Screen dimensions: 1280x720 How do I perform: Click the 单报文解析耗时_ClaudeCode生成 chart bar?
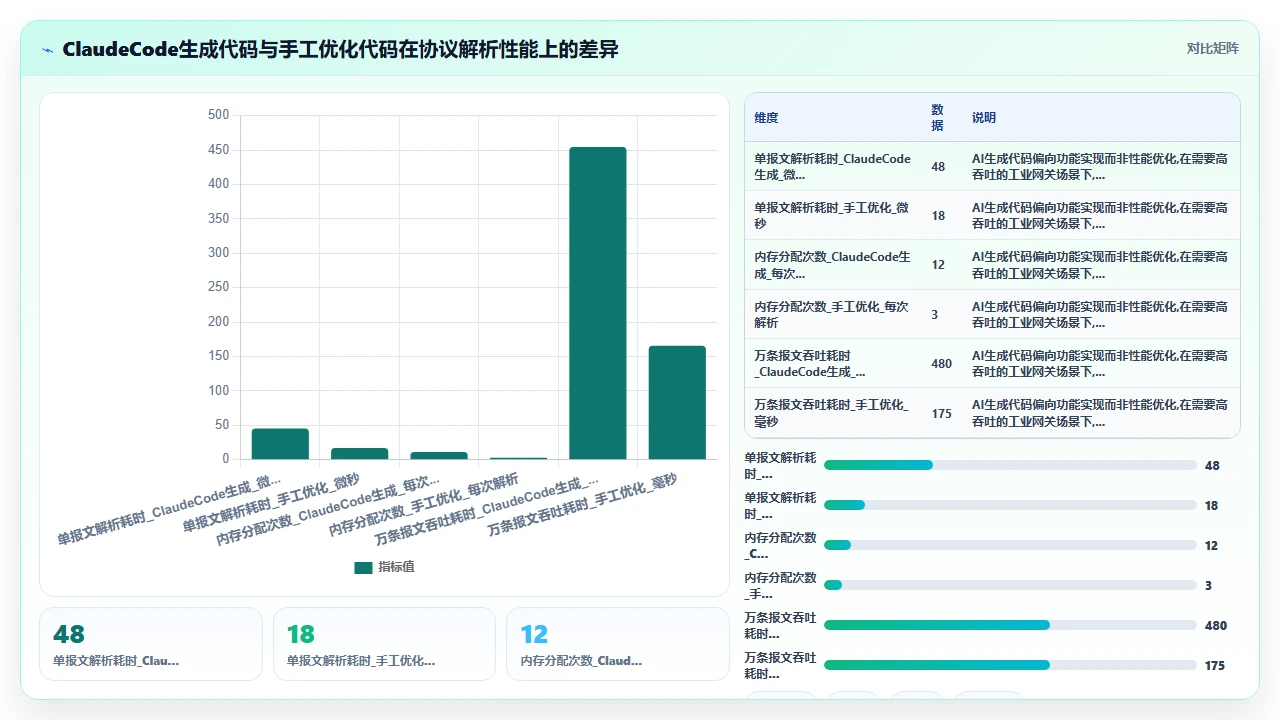280,444
